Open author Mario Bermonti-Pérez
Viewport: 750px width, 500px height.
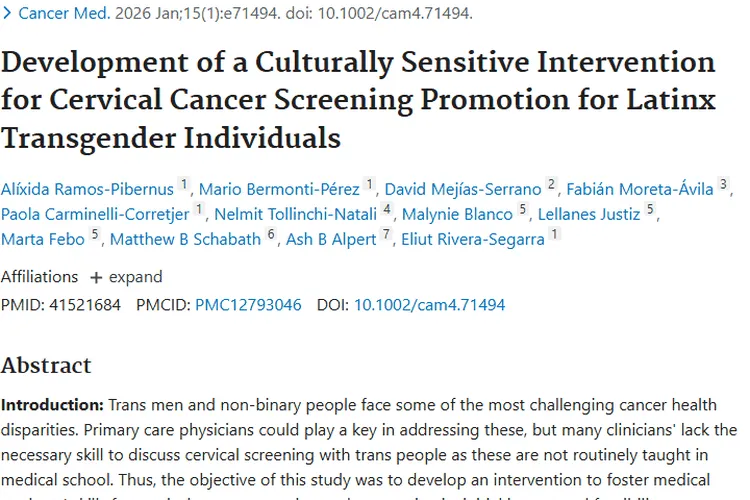tap(280, 189)
